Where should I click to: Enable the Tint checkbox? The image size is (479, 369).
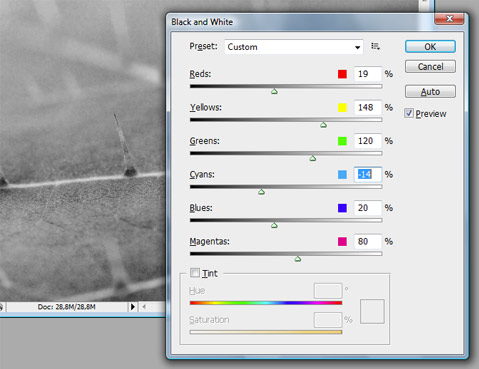pyautogui.click(x=195, y=273)
